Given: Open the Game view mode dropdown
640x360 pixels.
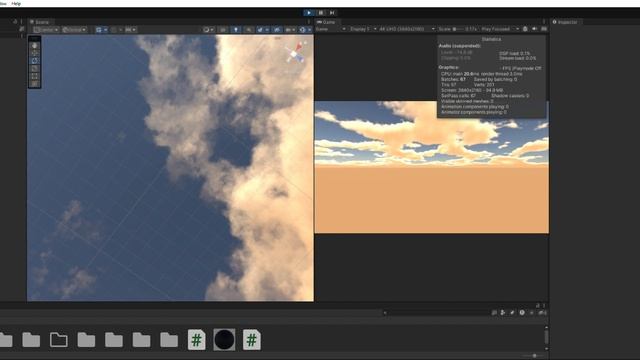Looking at the screenshot, I should pyautogui.click(x=331, y=29).
